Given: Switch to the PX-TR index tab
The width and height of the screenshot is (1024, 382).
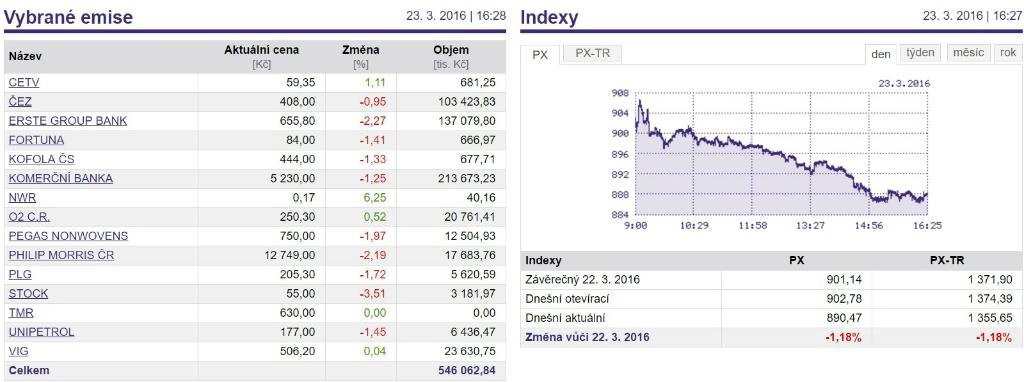Looking at the screenshot, I should coord(592,54).
